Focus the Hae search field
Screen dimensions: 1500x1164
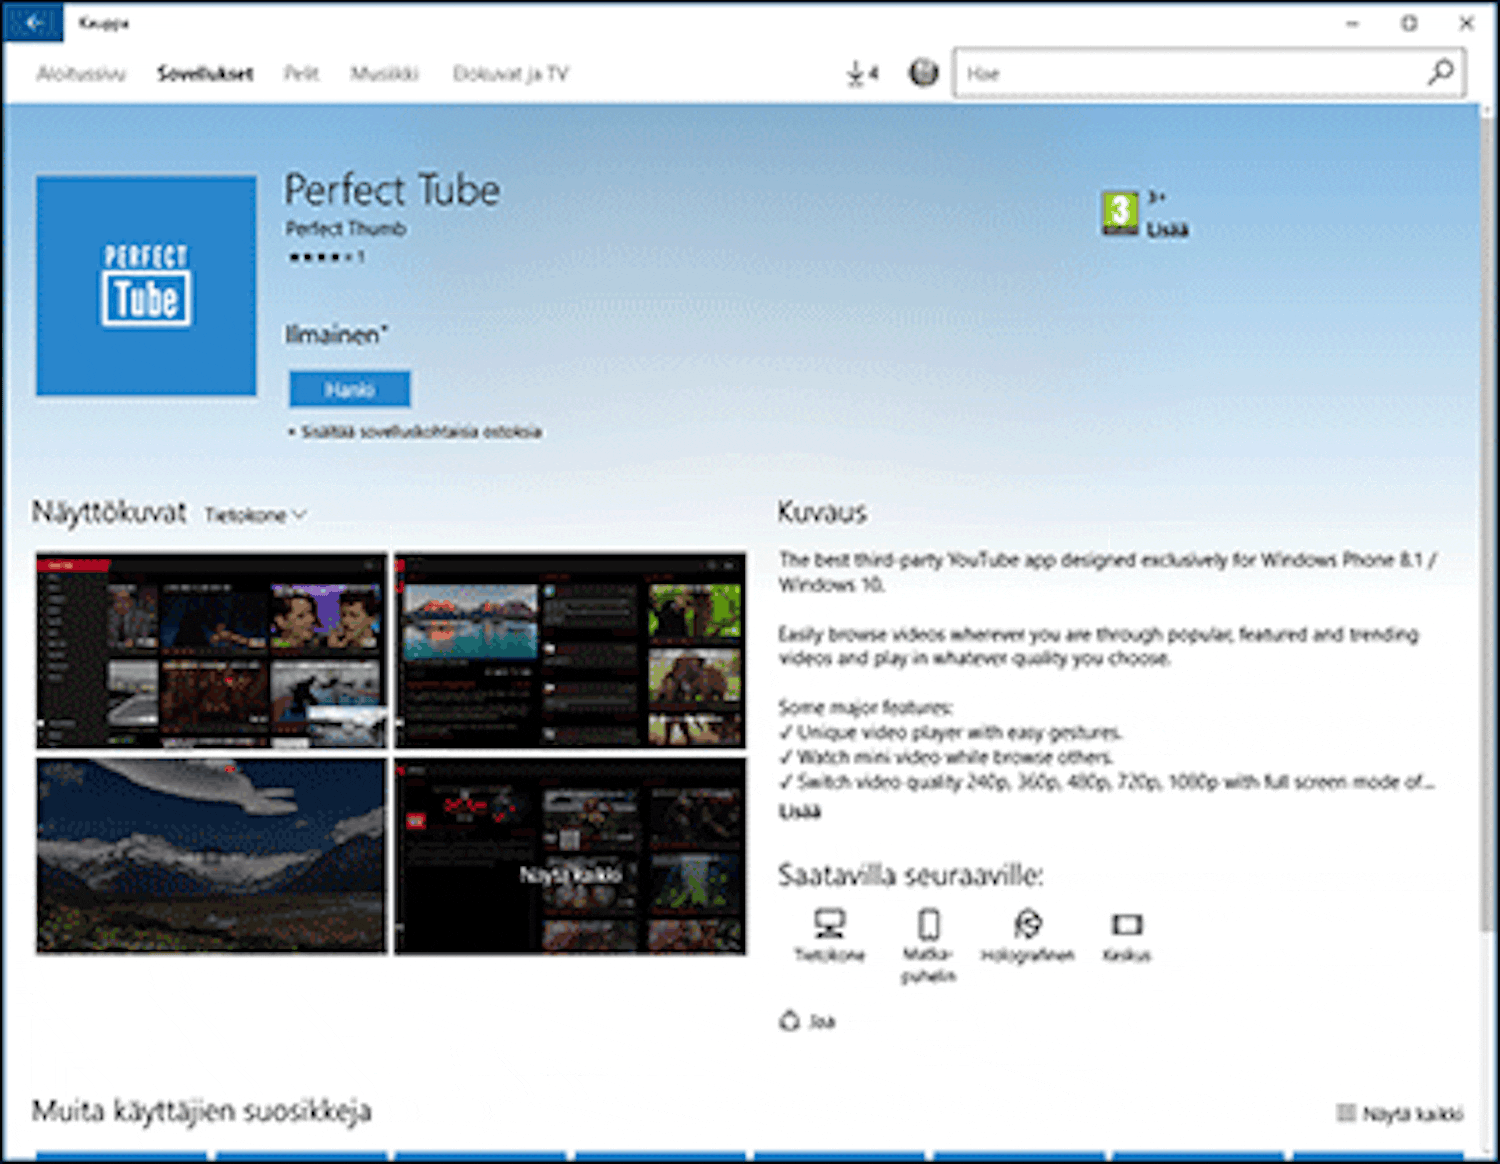(x=1190, y=74)
